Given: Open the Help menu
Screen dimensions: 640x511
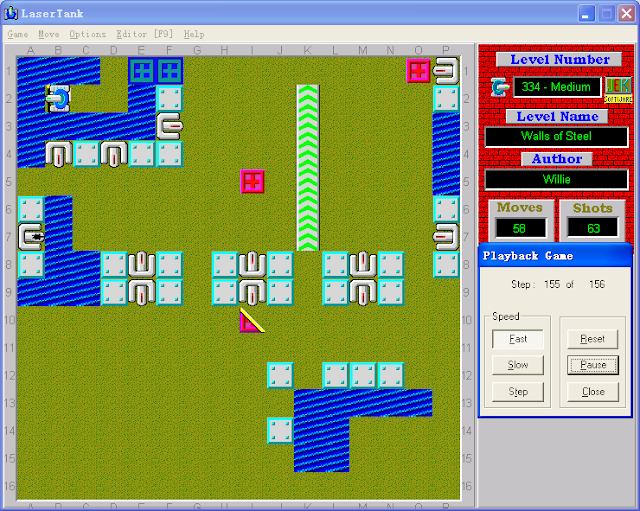Looking at the screenshot, I should coord(194,34).
